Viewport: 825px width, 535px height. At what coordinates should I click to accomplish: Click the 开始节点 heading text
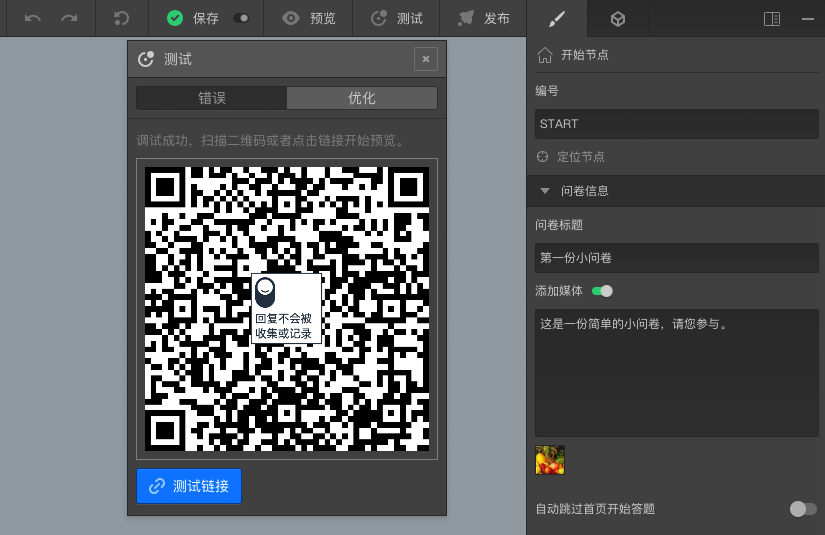(585, 55)
